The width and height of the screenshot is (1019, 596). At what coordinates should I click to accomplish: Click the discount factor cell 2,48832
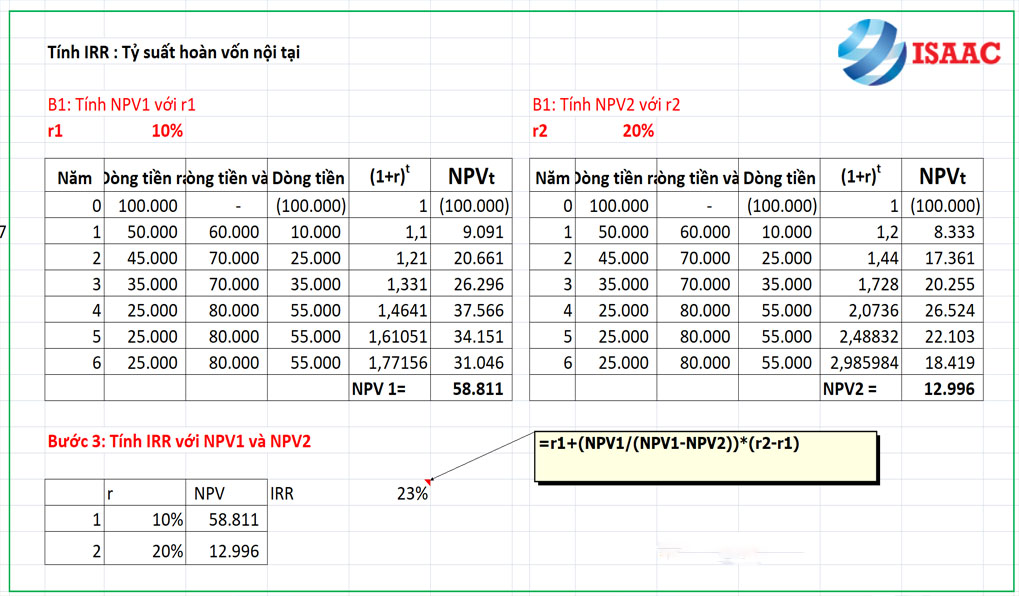pos(861,336)
